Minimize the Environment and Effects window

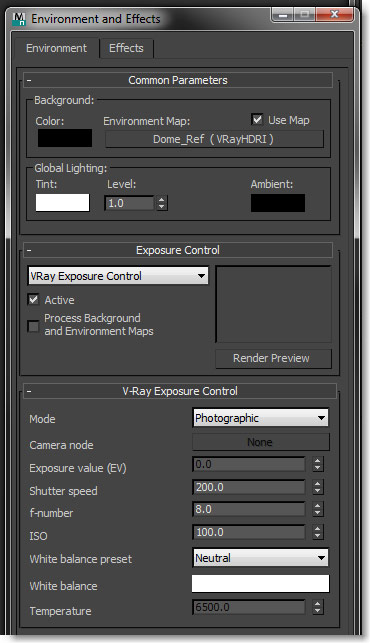point(282,14)
